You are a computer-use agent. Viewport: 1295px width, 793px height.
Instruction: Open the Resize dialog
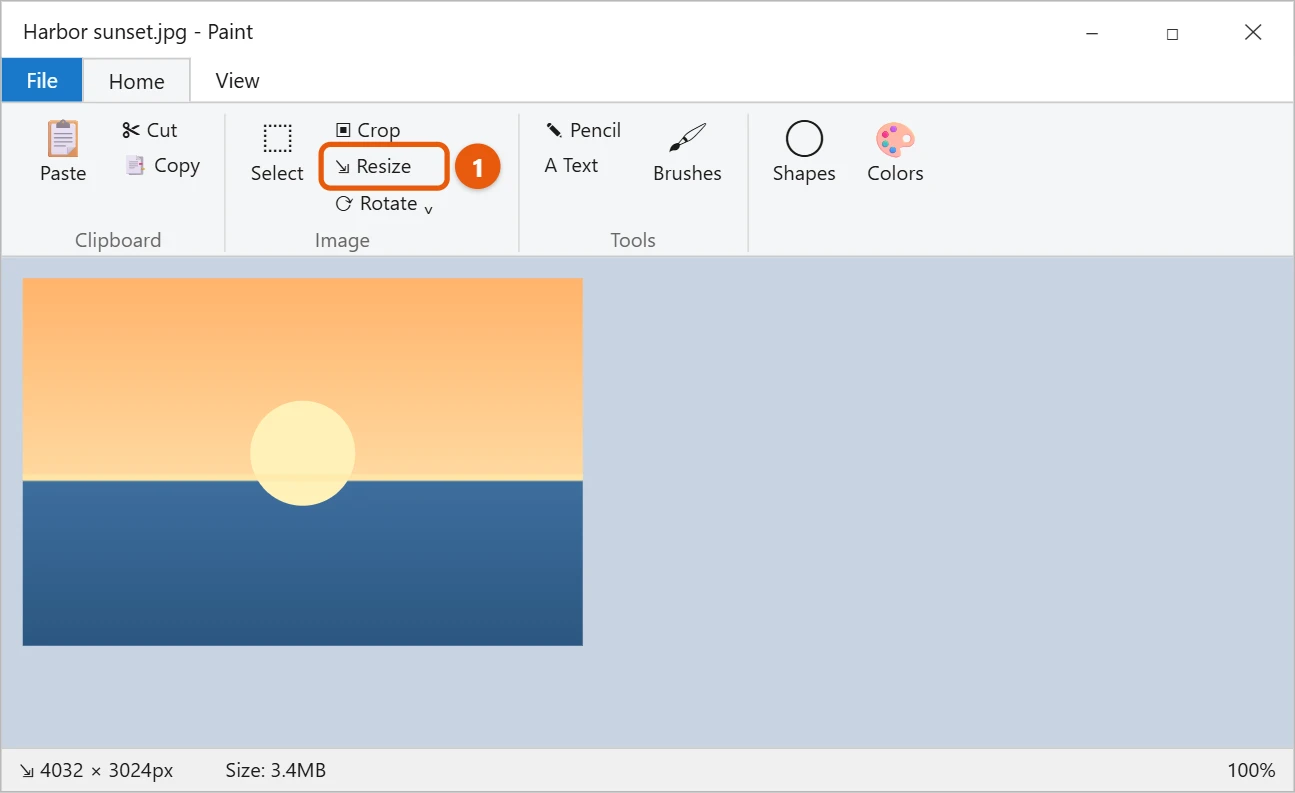point(383,166)
